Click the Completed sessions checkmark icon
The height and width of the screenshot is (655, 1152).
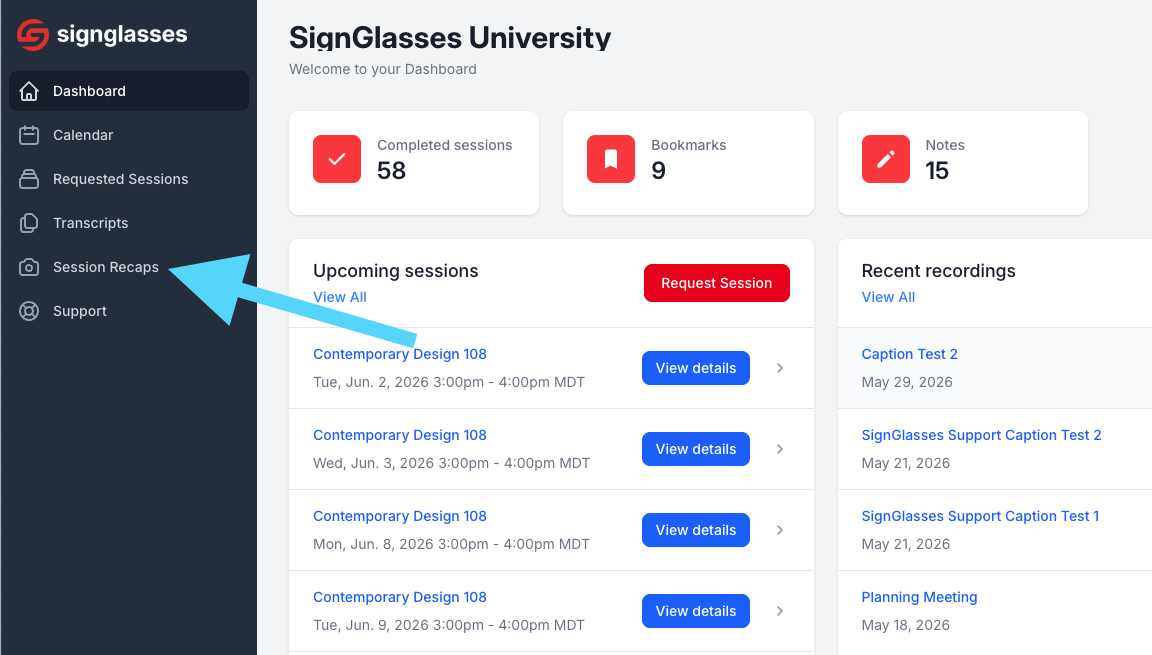337,159
